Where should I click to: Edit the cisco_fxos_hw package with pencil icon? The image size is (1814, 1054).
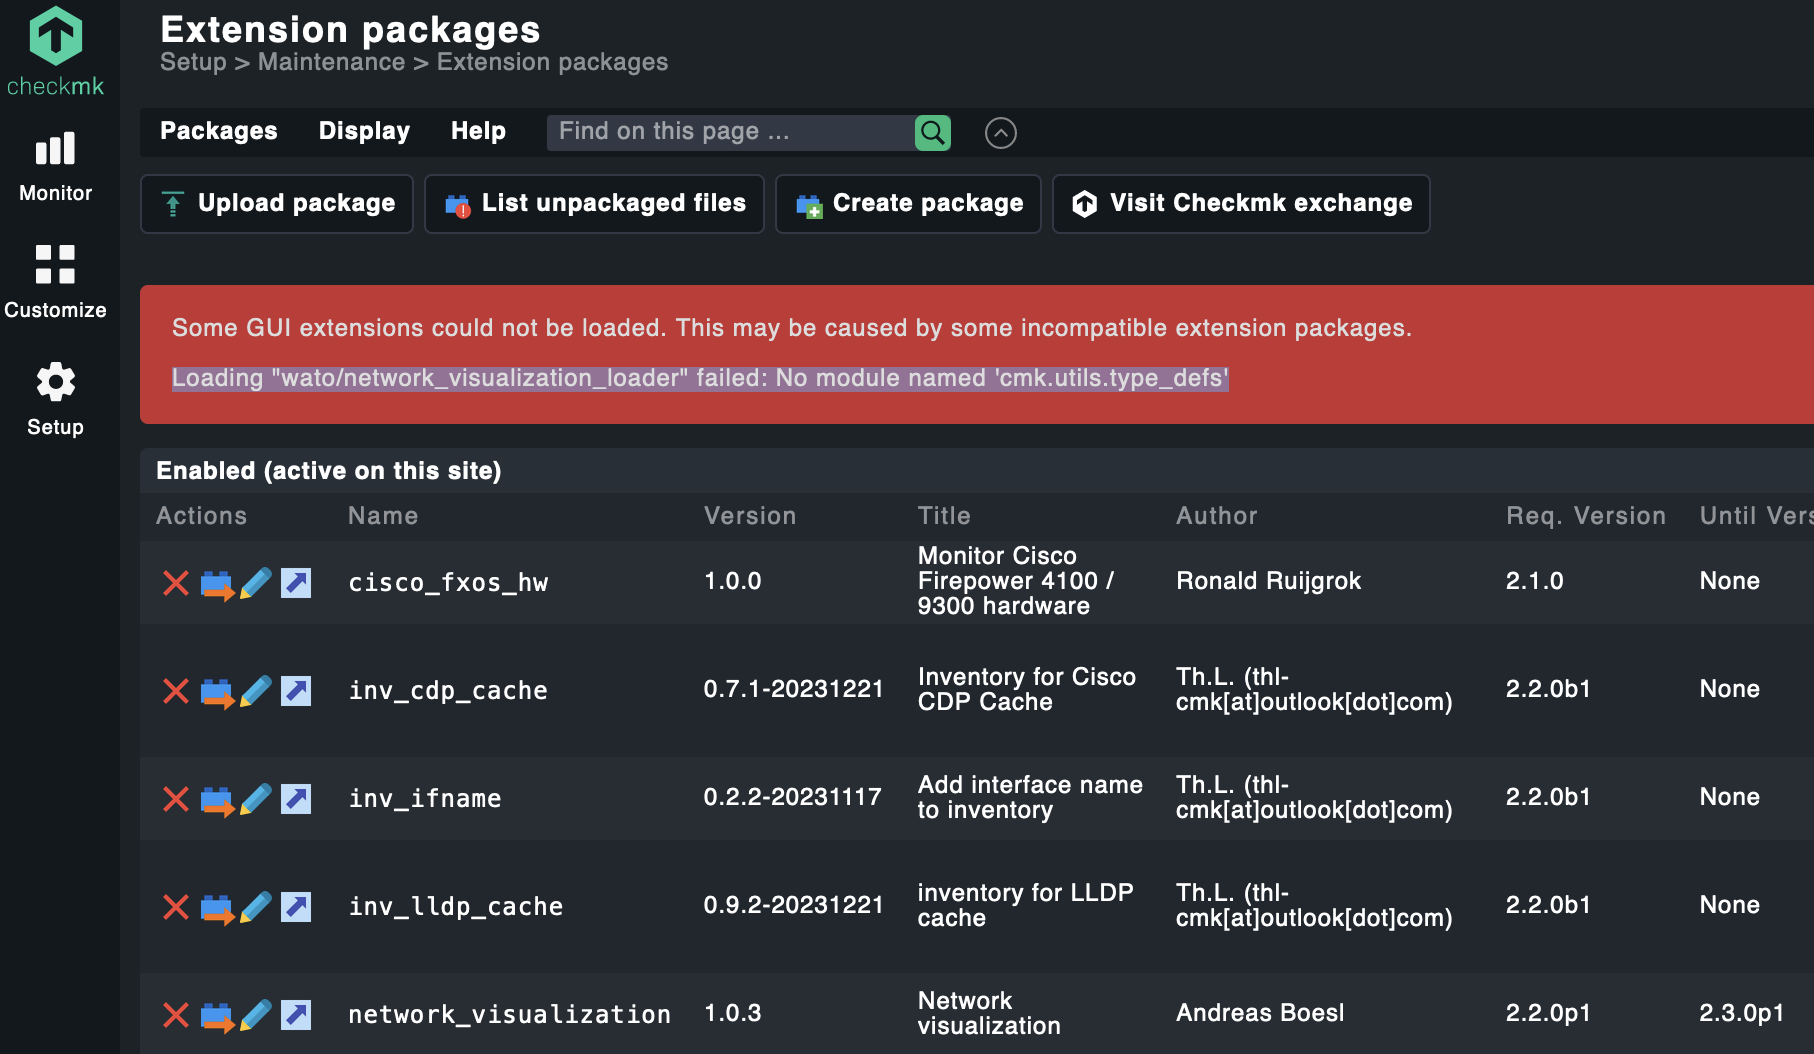pos(257,583)
